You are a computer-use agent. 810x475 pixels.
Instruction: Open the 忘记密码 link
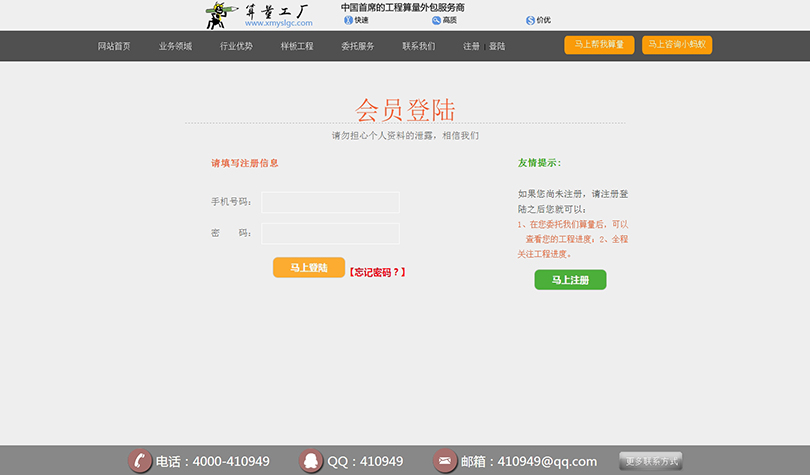point(377,272)
